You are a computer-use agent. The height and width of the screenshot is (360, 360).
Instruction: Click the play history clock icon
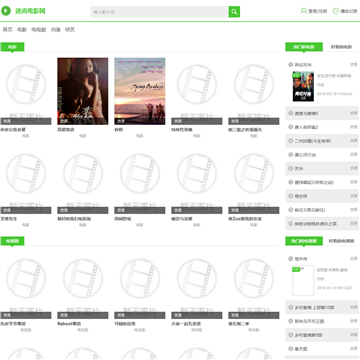(x=336, y=11)
